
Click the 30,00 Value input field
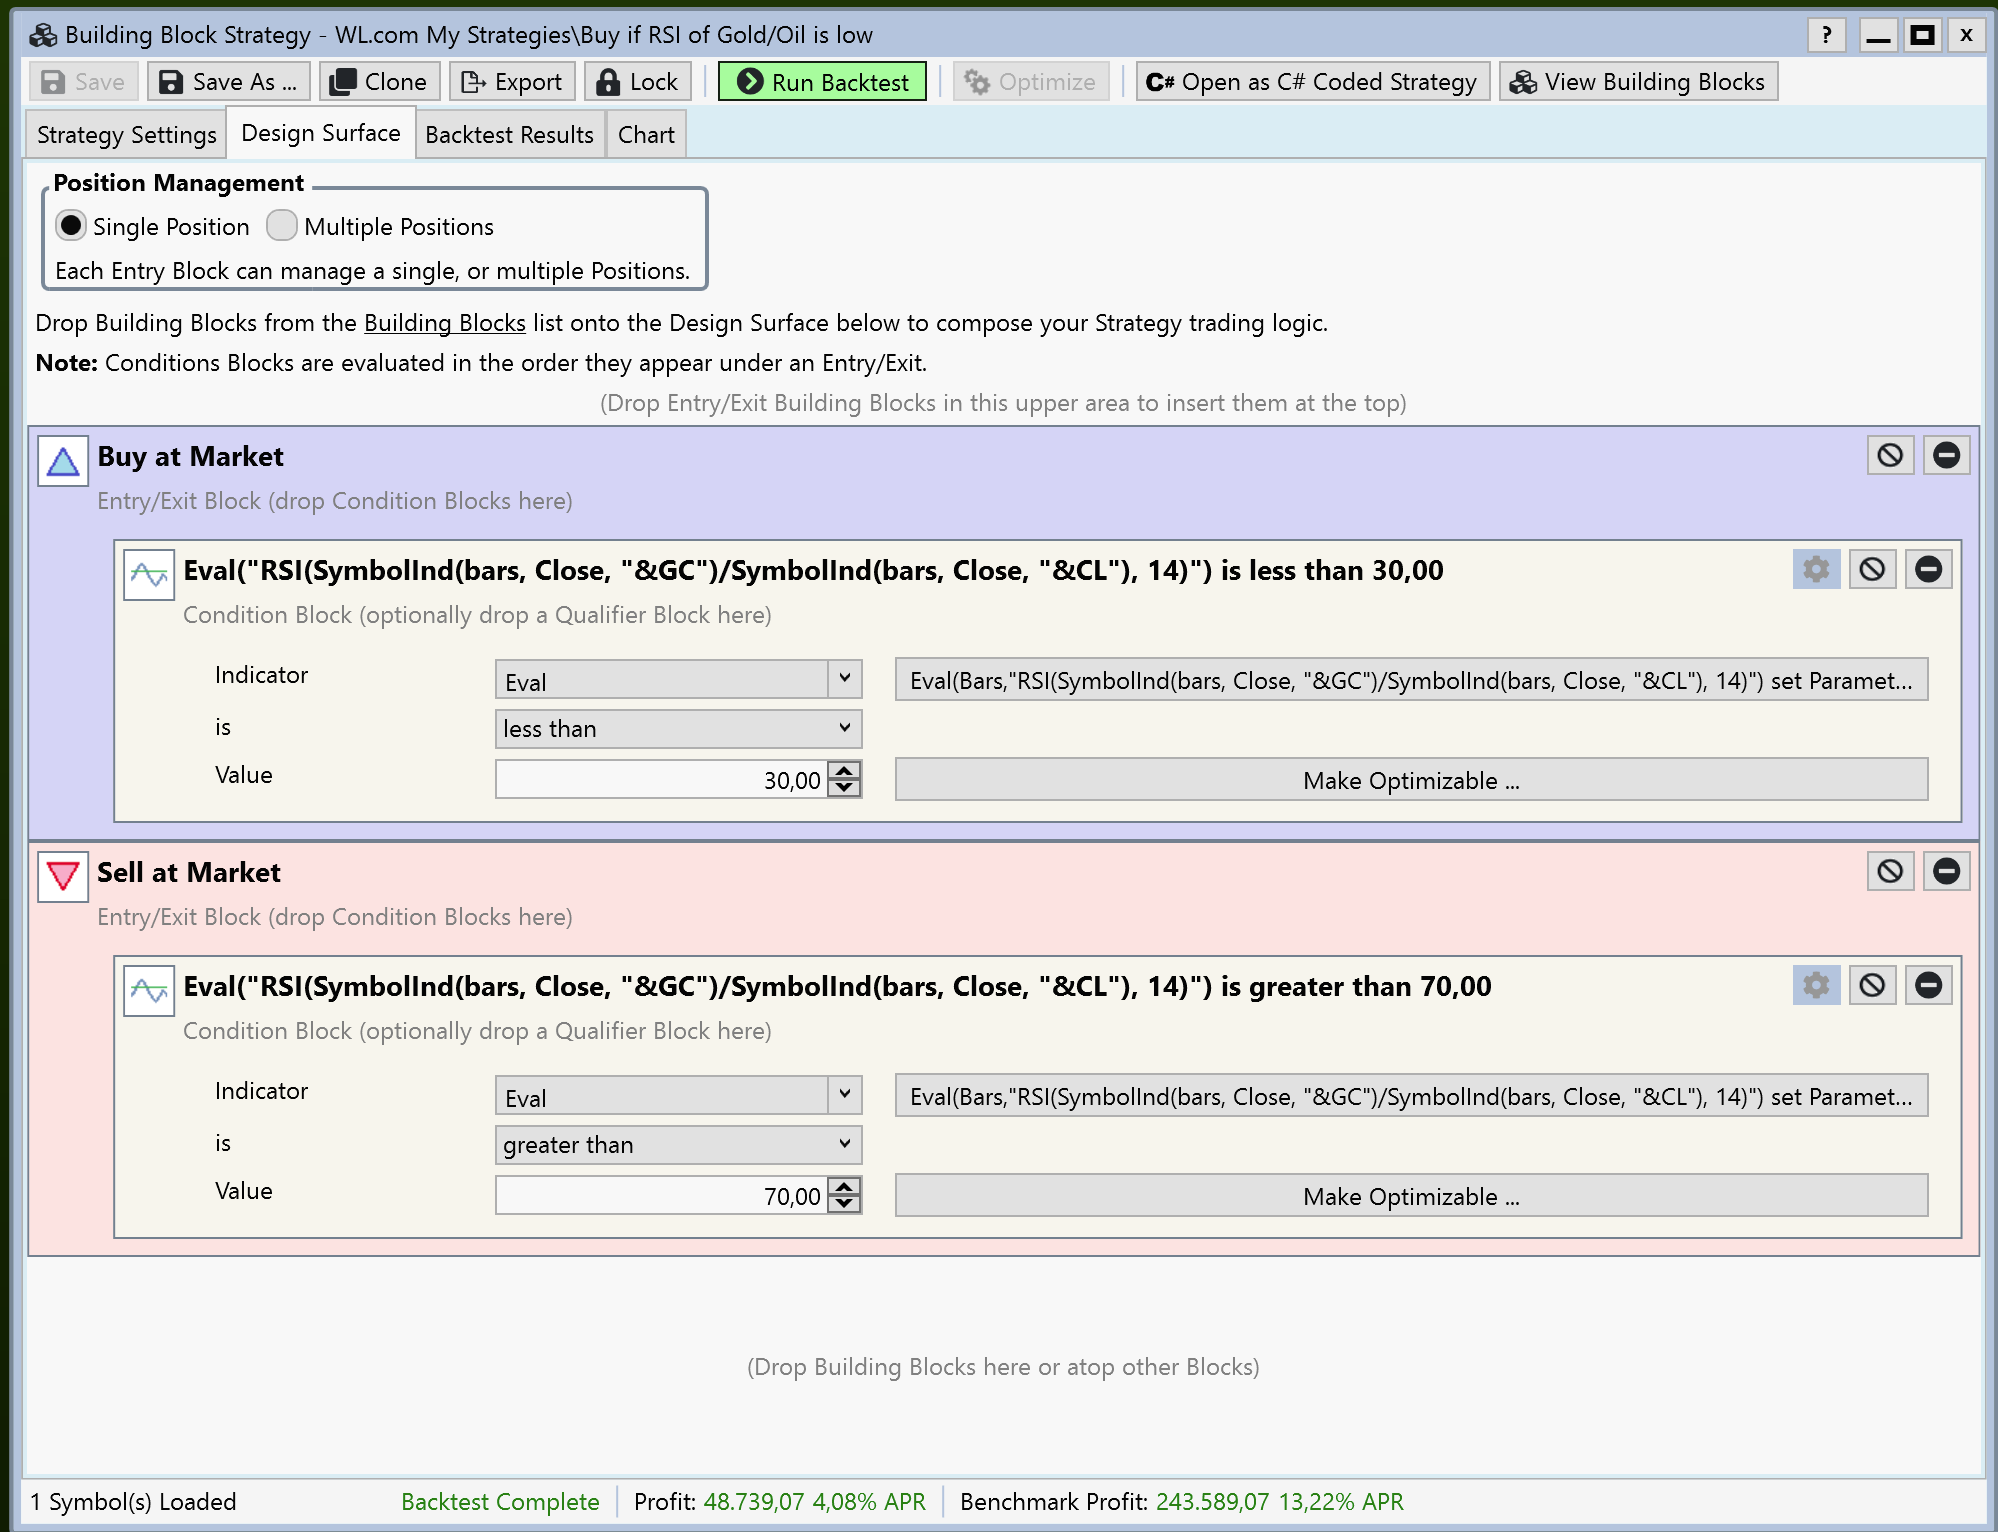pyautogui.click(x=660, y=780)
